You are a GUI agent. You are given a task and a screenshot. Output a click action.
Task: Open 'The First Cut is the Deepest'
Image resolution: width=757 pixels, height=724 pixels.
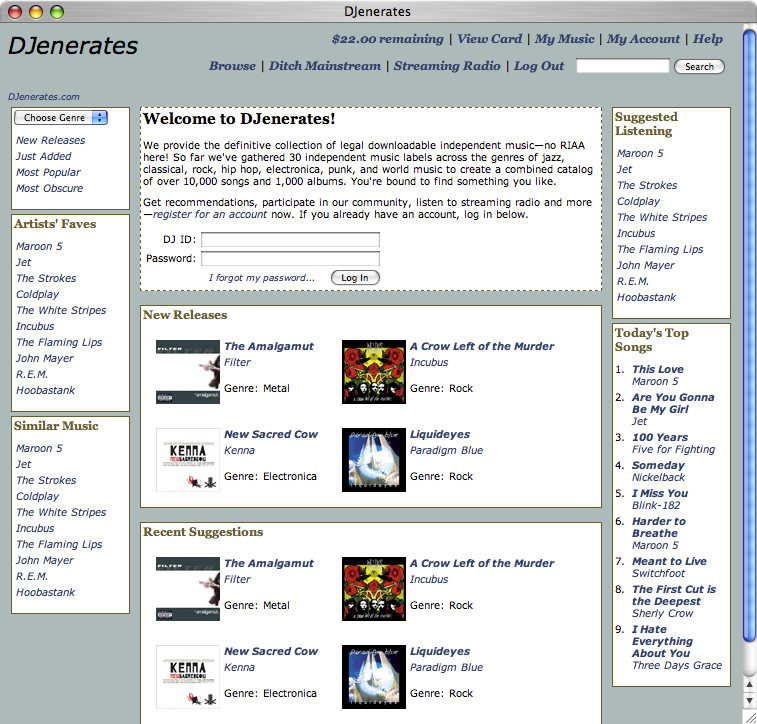click(674, 595)
